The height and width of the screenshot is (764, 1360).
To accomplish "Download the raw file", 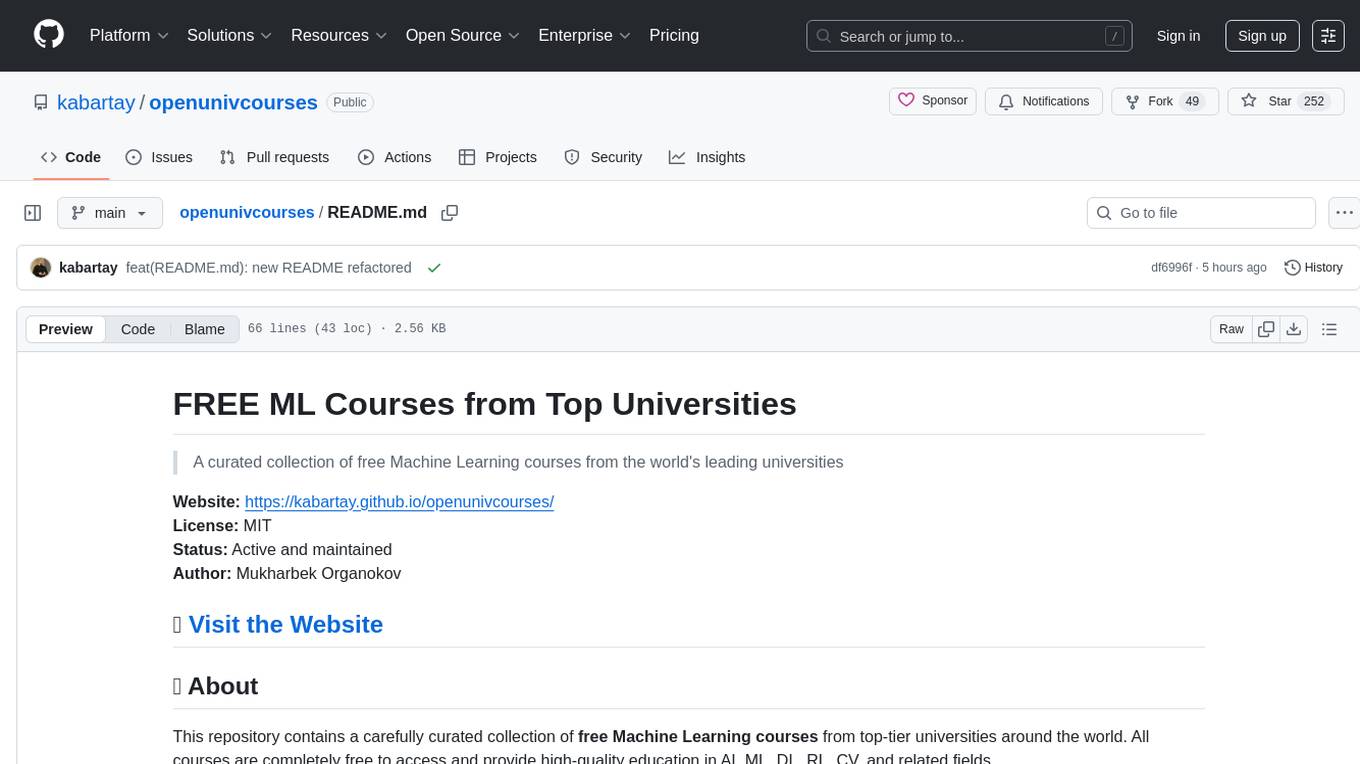I will 1293,329.
